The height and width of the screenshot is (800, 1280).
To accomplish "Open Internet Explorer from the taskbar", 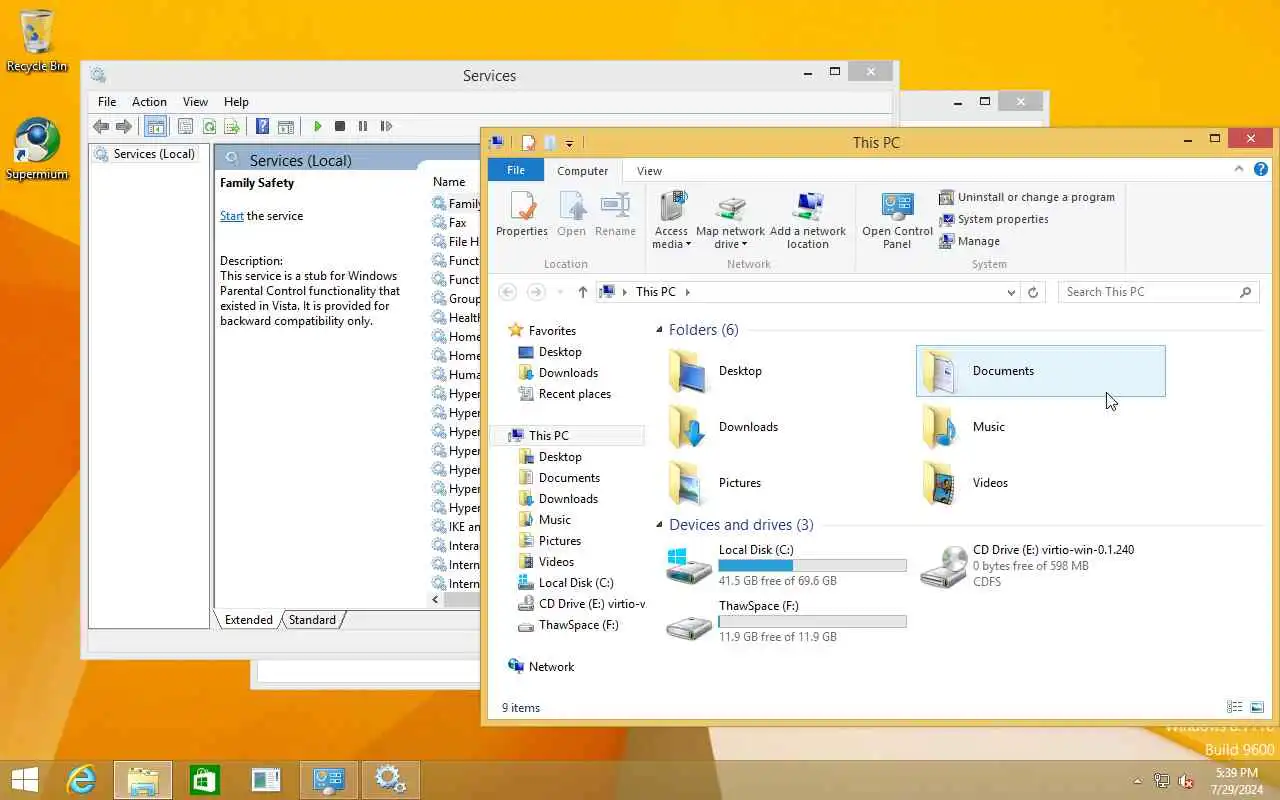I will [81, 780].
